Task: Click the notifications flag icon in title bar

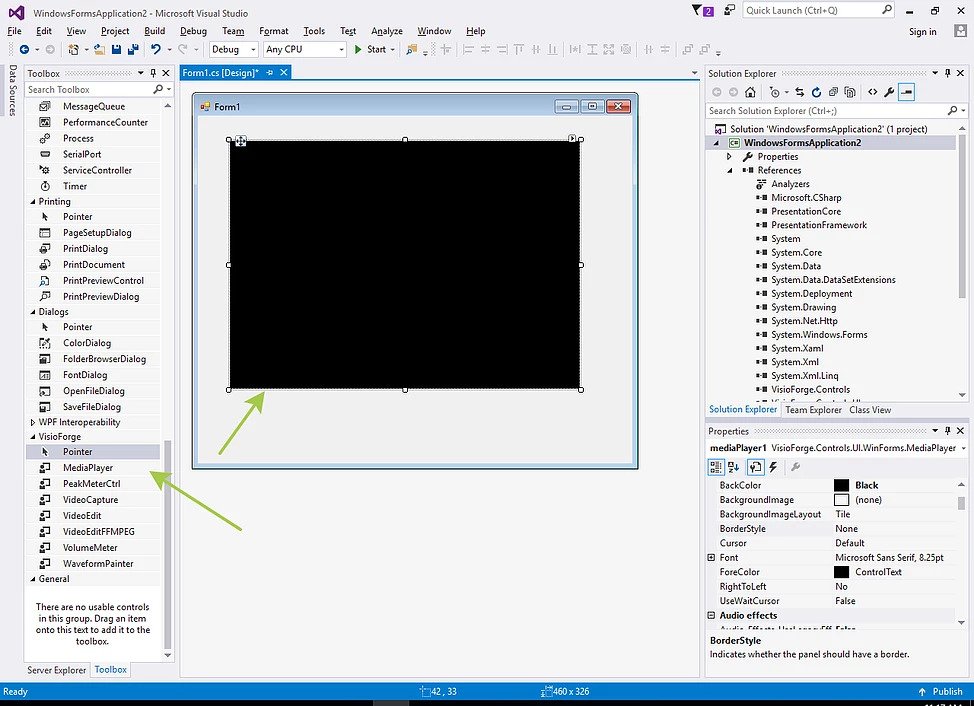Action: [x=703, y=11]
